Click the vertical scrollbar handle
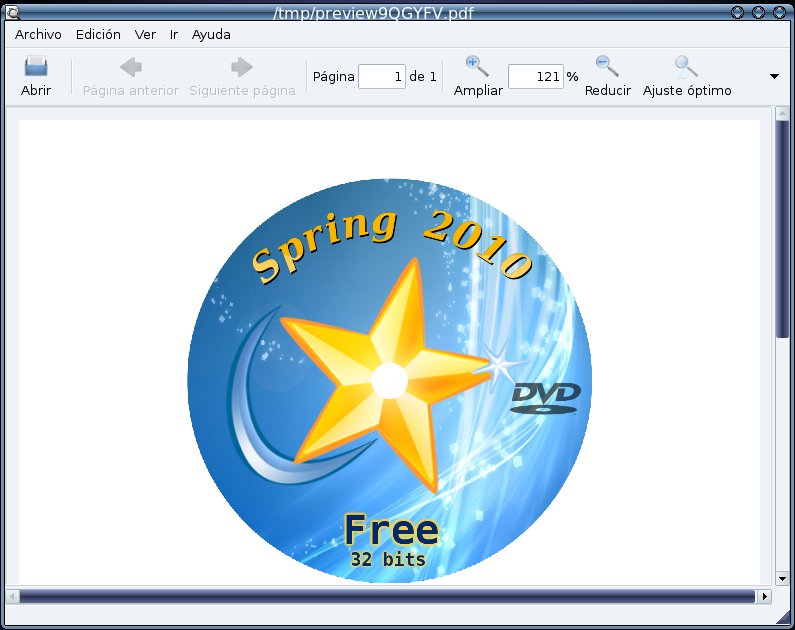This screenshot has height=630, width=795. pyautogui.click(x=782, y=229)
